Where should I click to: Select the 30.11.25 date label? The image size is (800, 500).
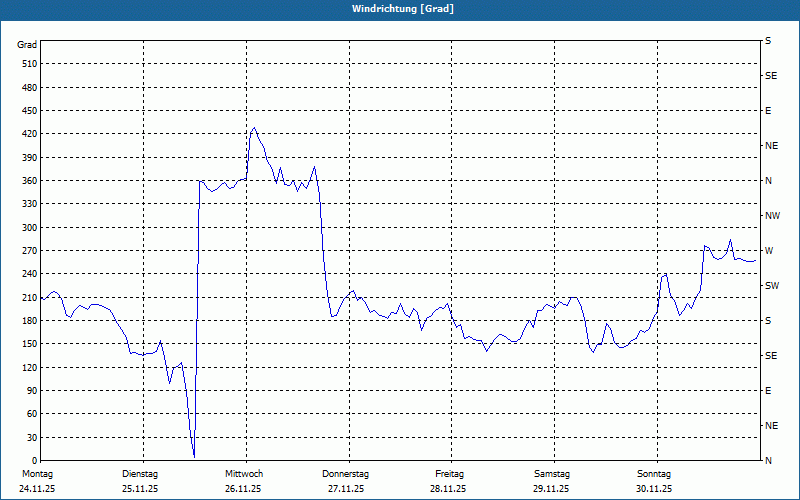tap(654, 489)
